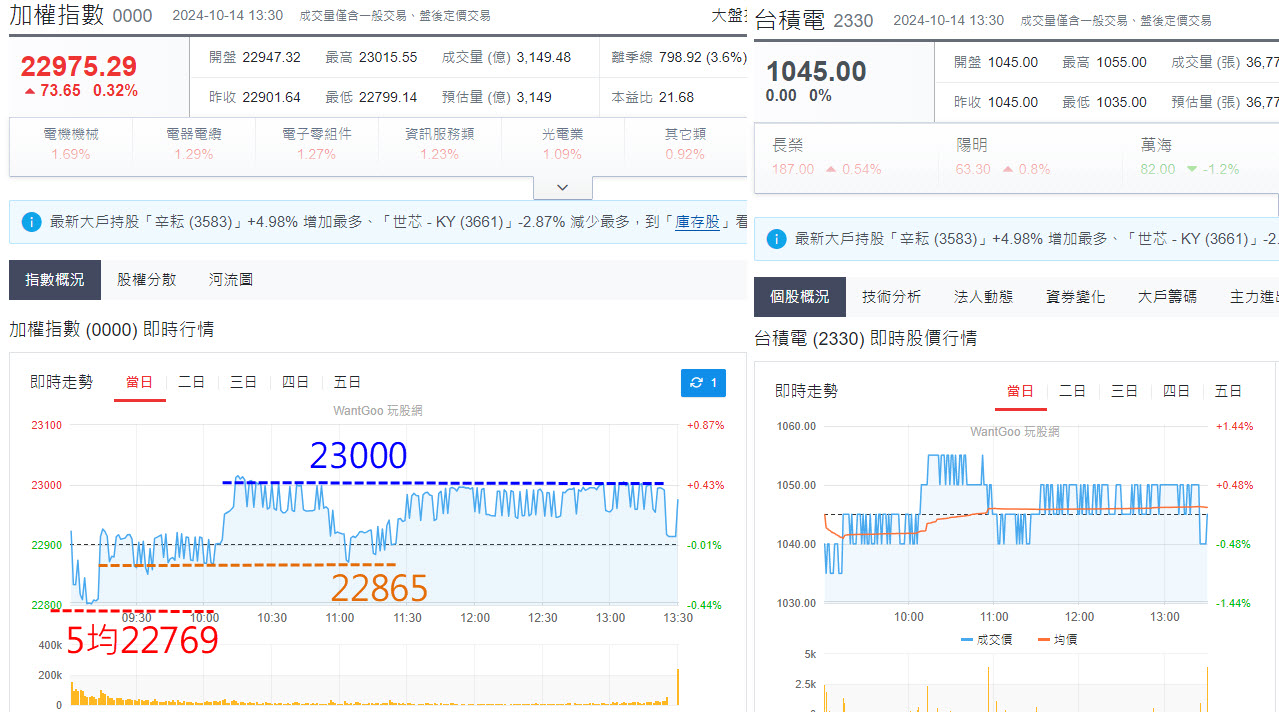Open the 長榮 related stock card
Image resolution: width=1279 pixels, height=712 pixels.
click(x=846, y=157)
